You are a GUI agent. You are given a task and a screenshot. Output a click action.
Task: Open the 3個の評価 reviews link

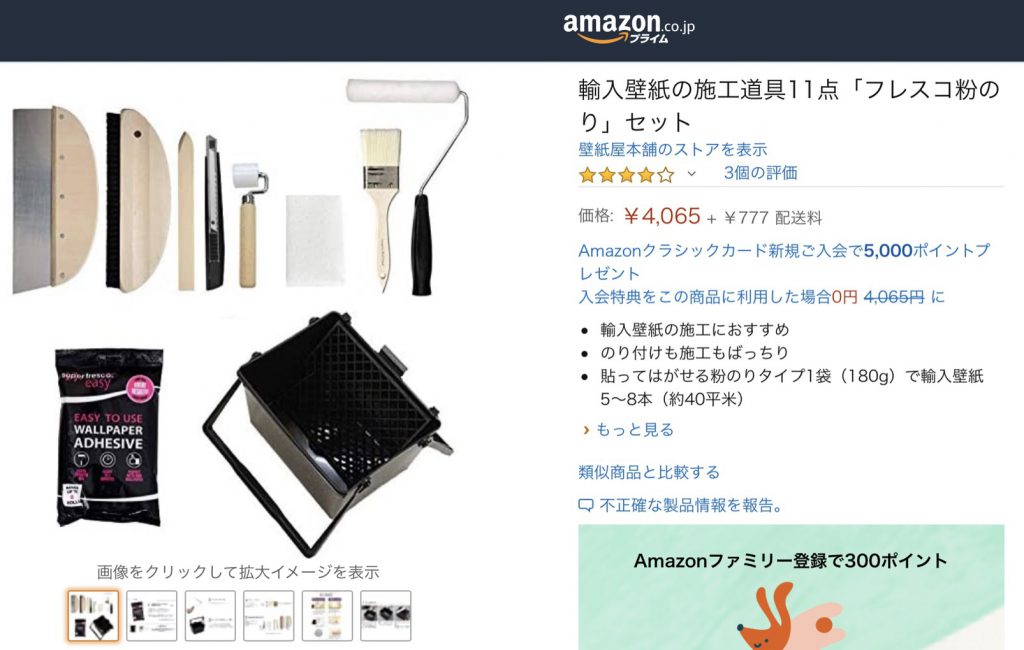[760, 173]
